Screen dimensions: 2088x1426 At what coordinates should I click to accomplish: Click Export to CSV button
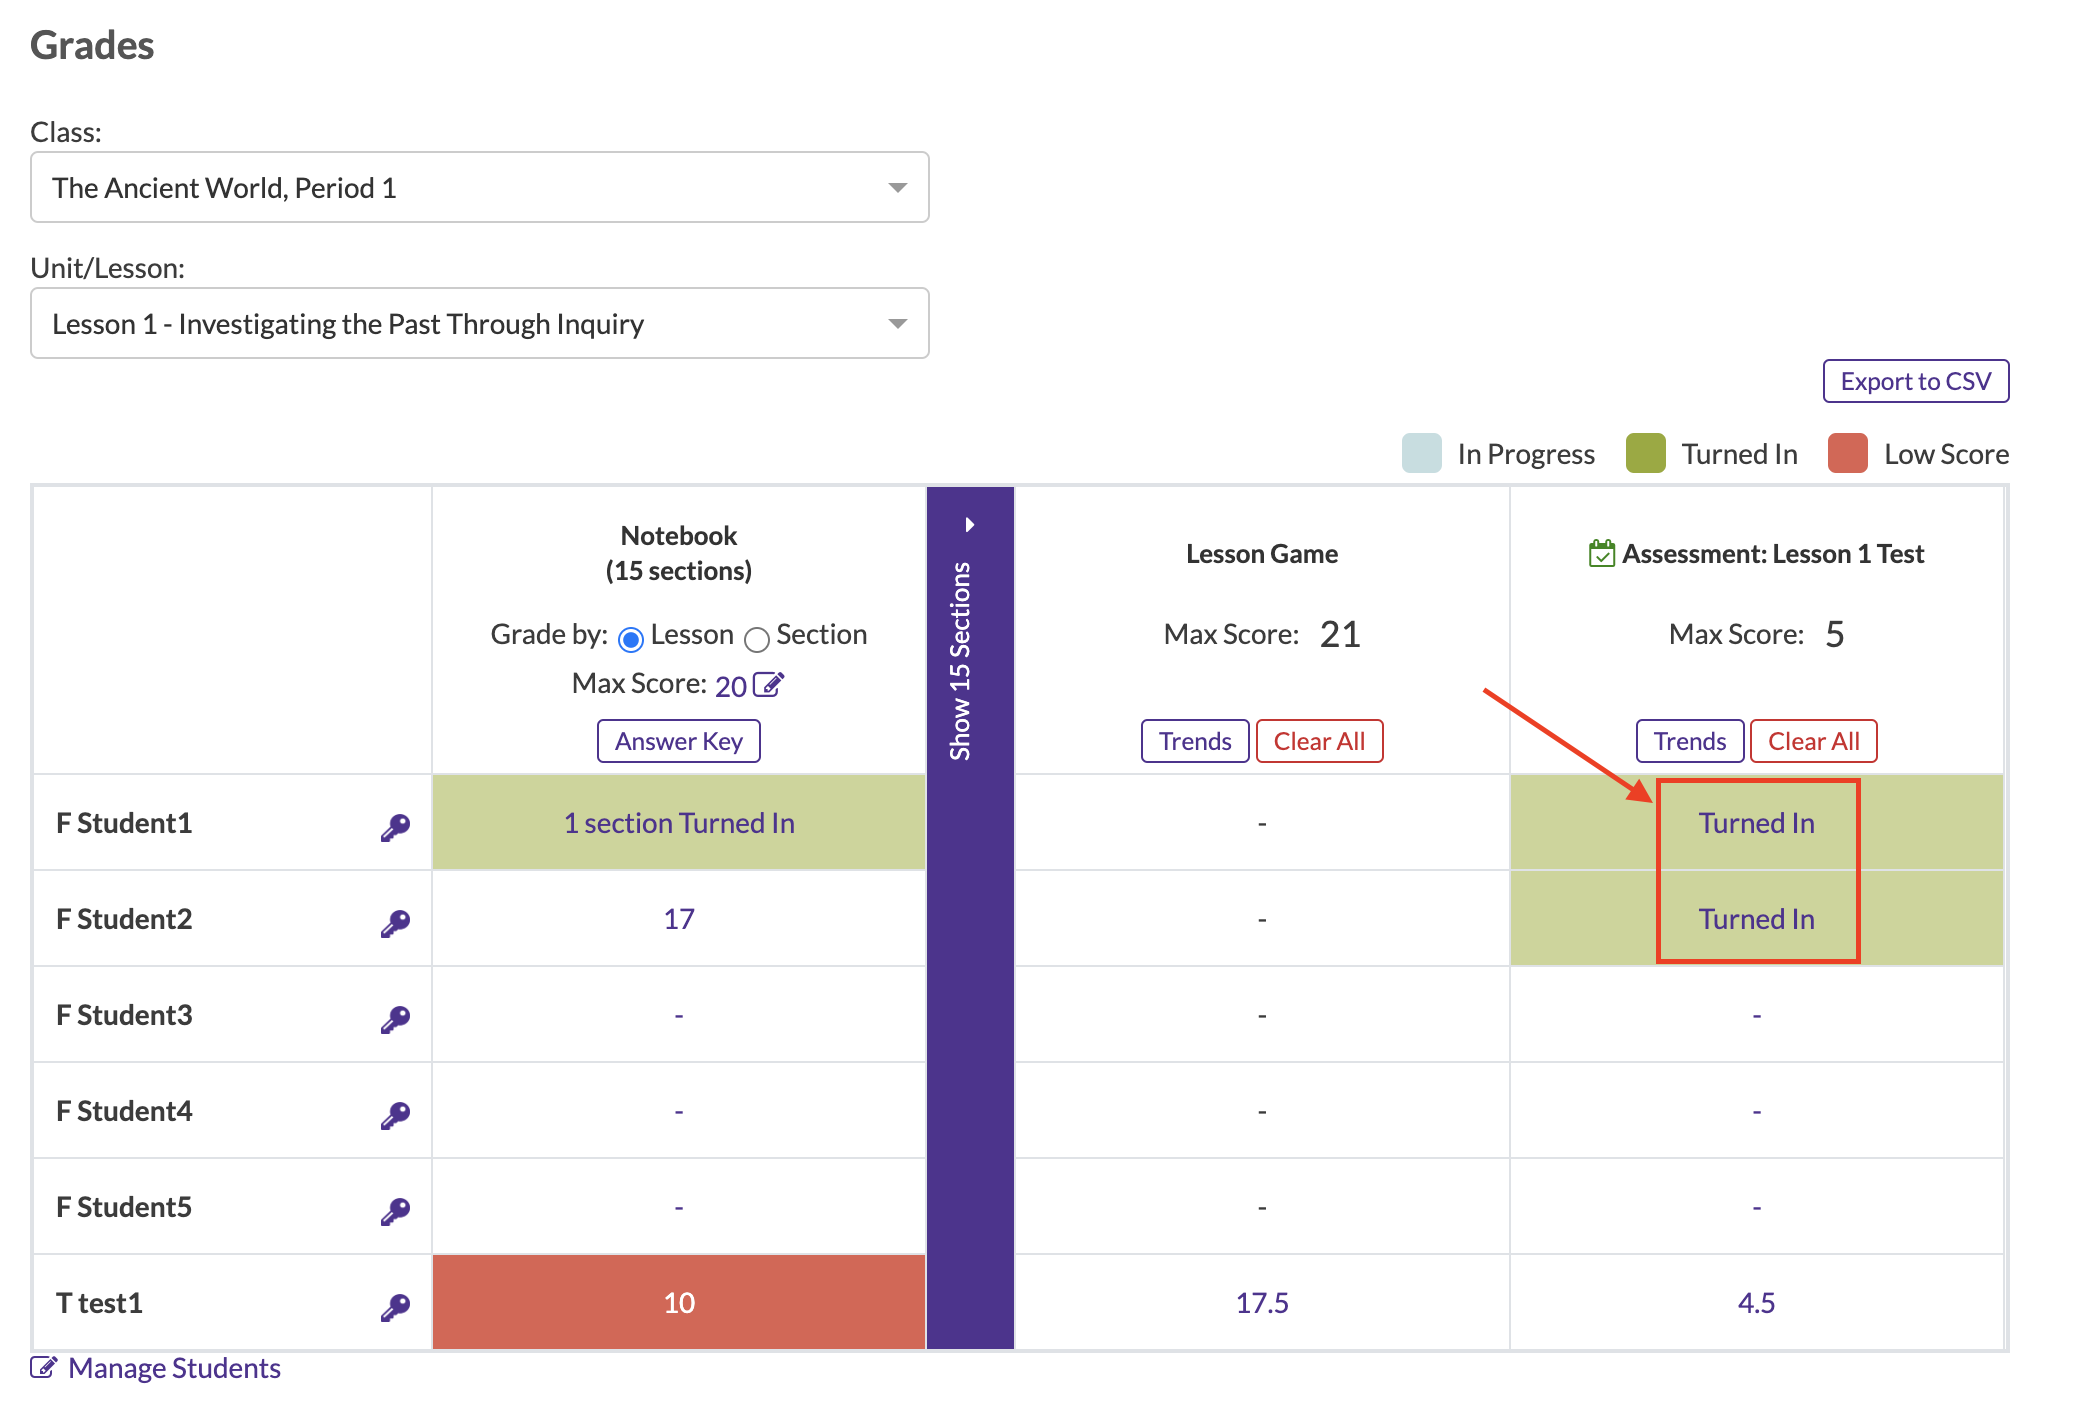[x=1915, y=381]
